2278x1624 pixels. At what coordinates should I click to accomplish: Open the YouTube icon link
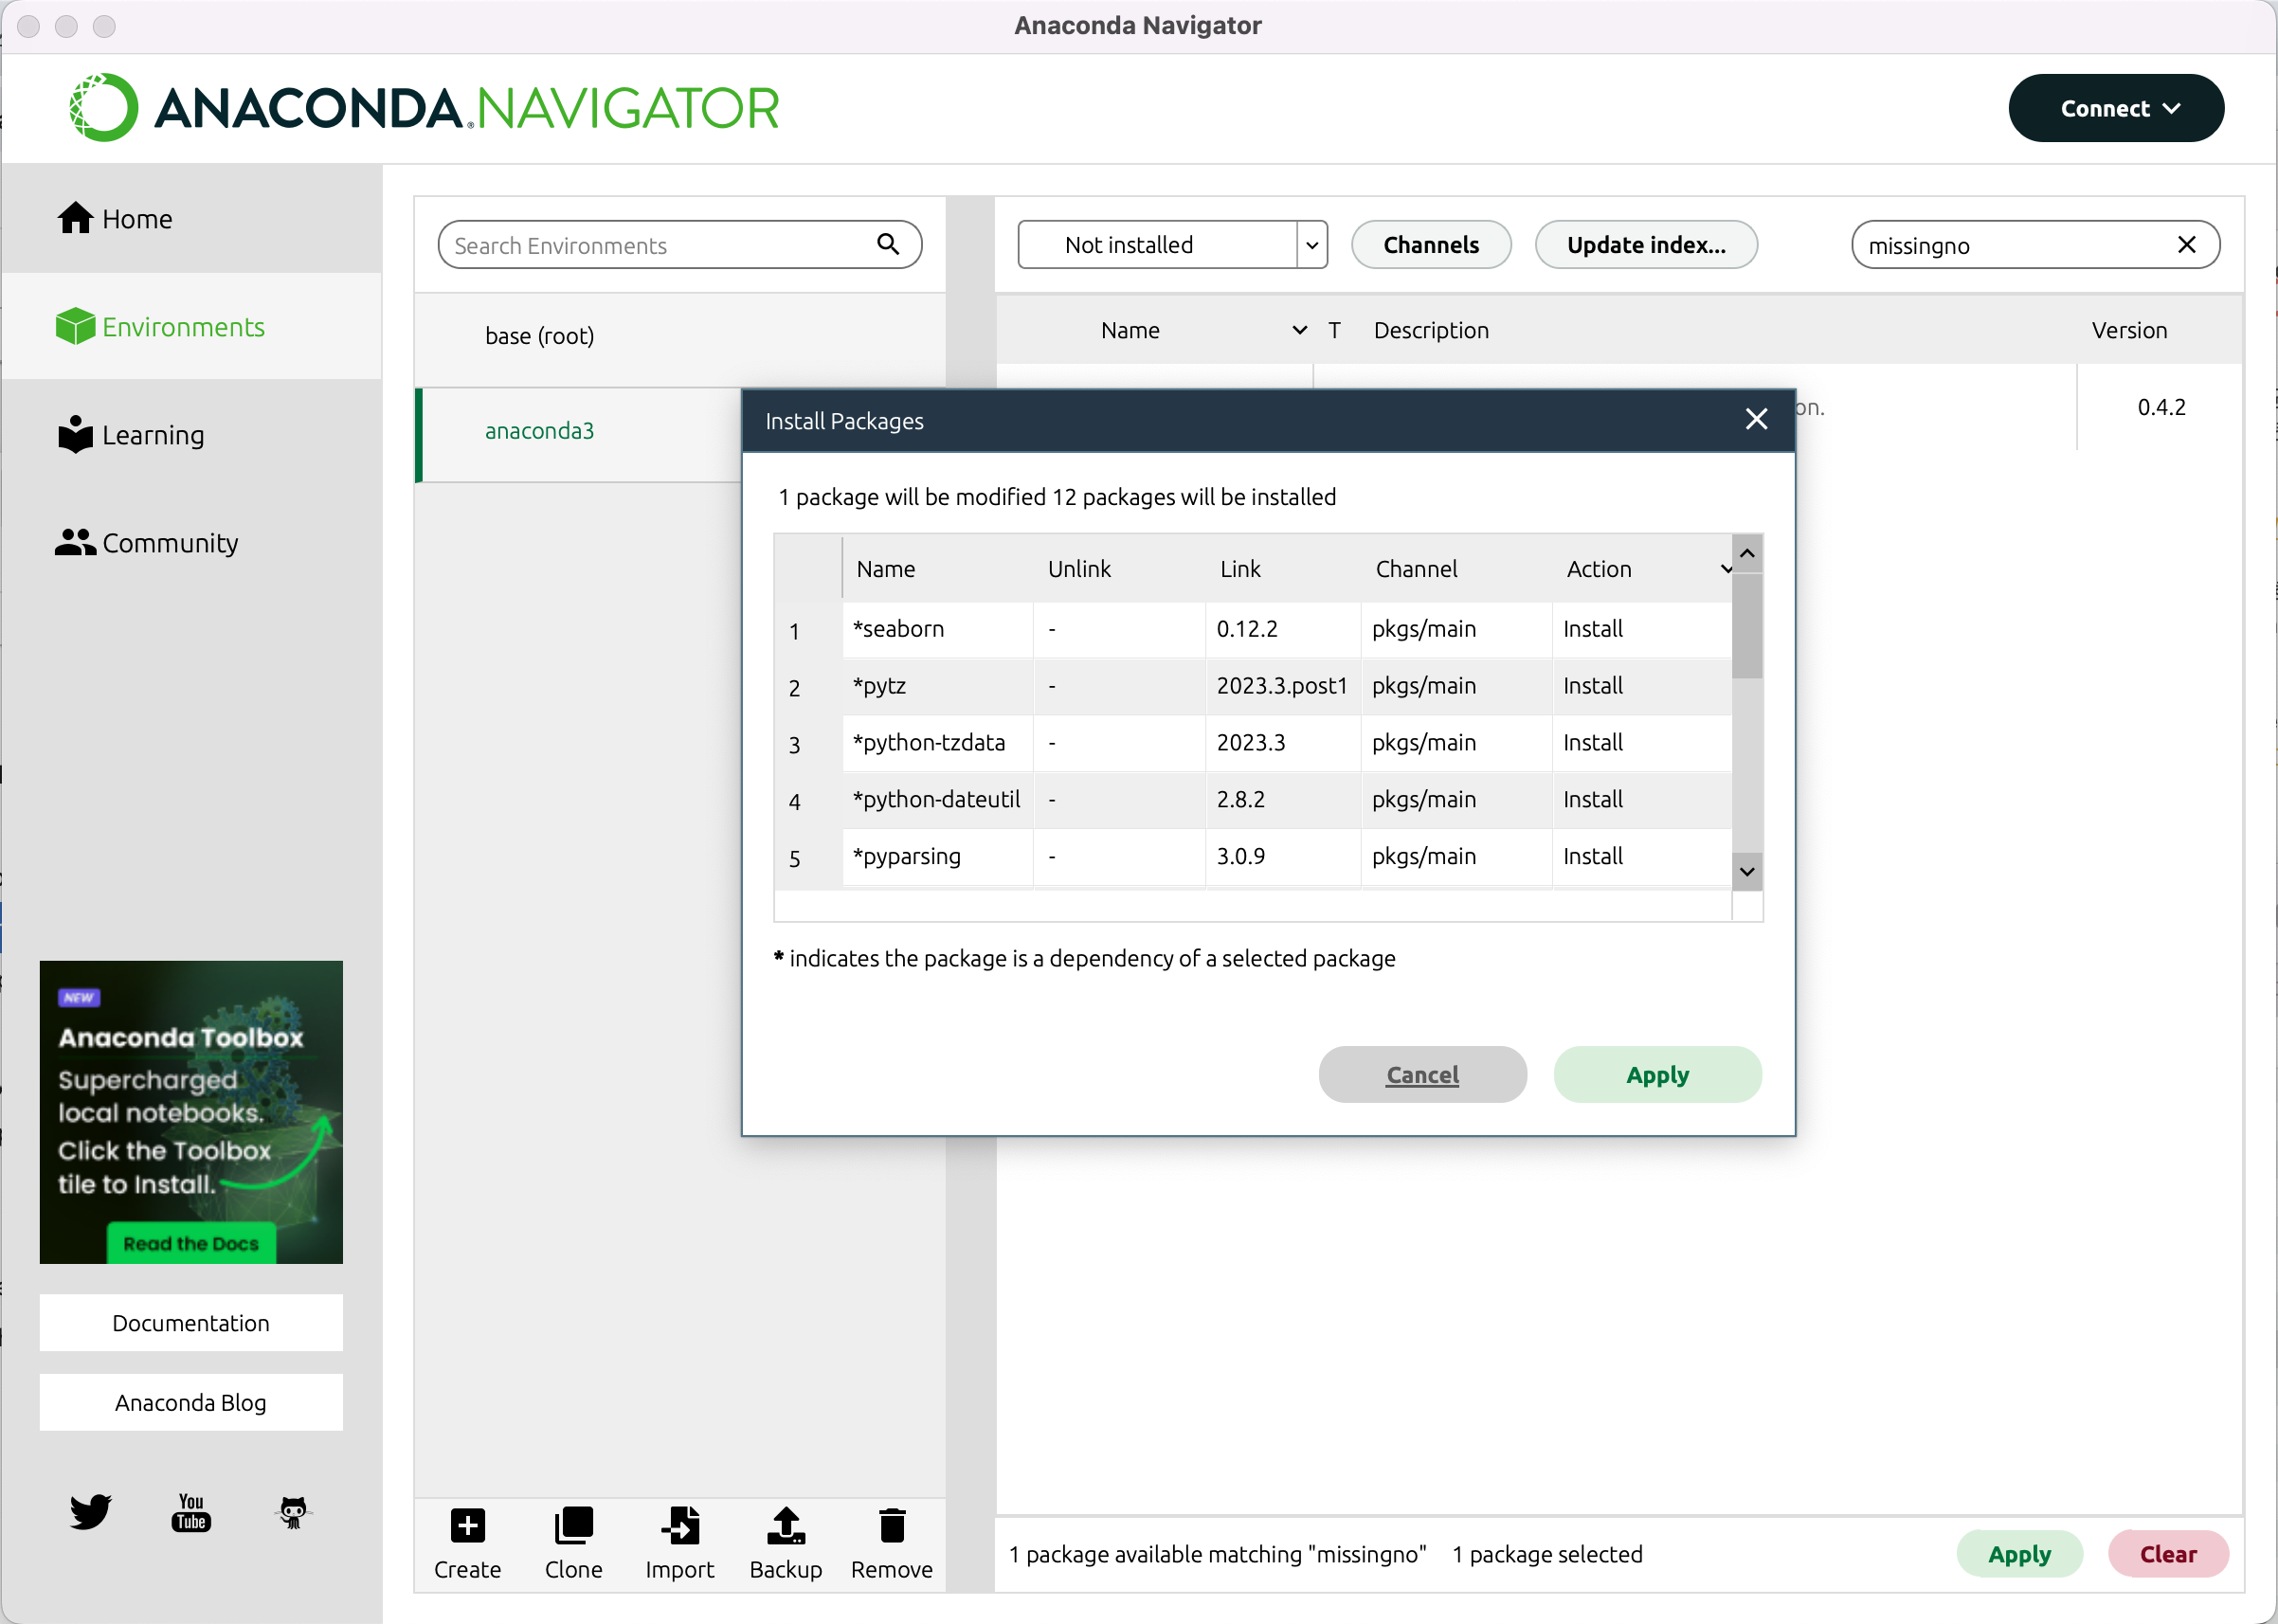[191, 1511]
